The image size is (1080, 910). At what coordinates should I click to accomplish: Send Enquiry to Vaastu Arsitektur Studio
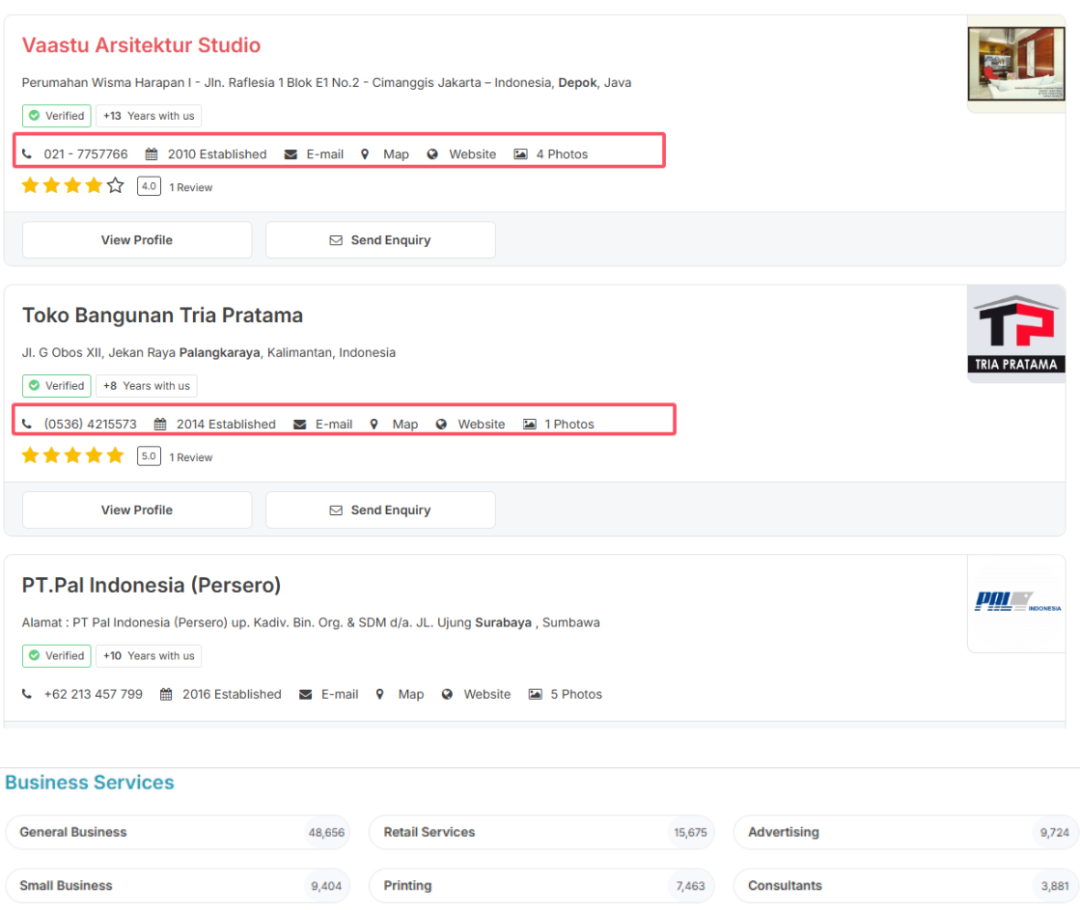pyautogui.click(x=381, y=240)
